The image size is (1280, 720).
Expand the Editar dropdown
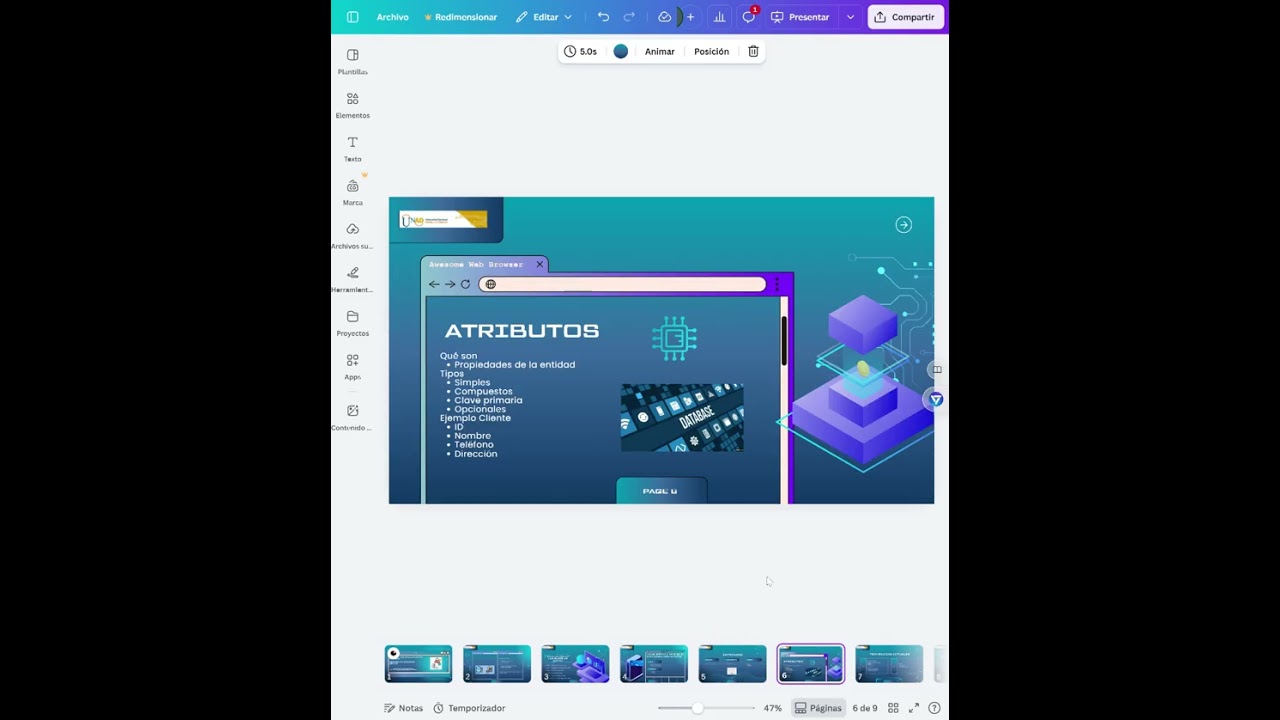point(544,17)
